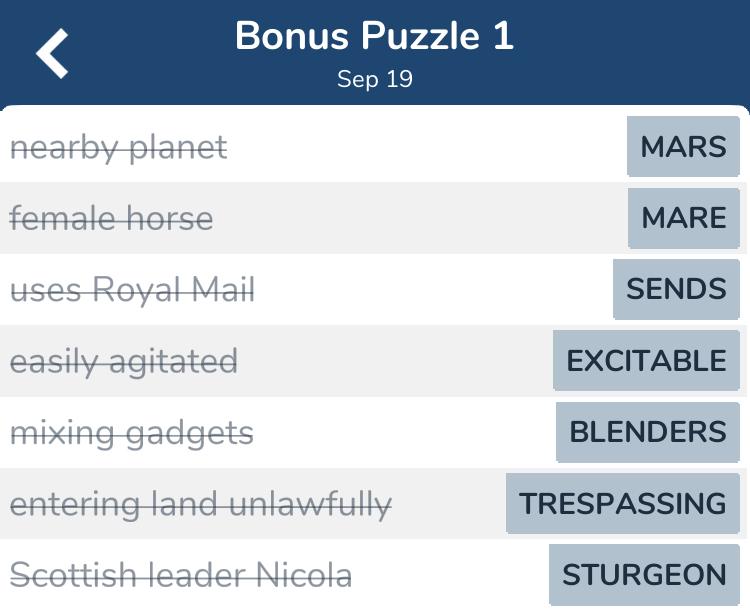The image size is (750, 611).
Task: Select the 'uses Royal Mail' clue
Action: point(132,290)
